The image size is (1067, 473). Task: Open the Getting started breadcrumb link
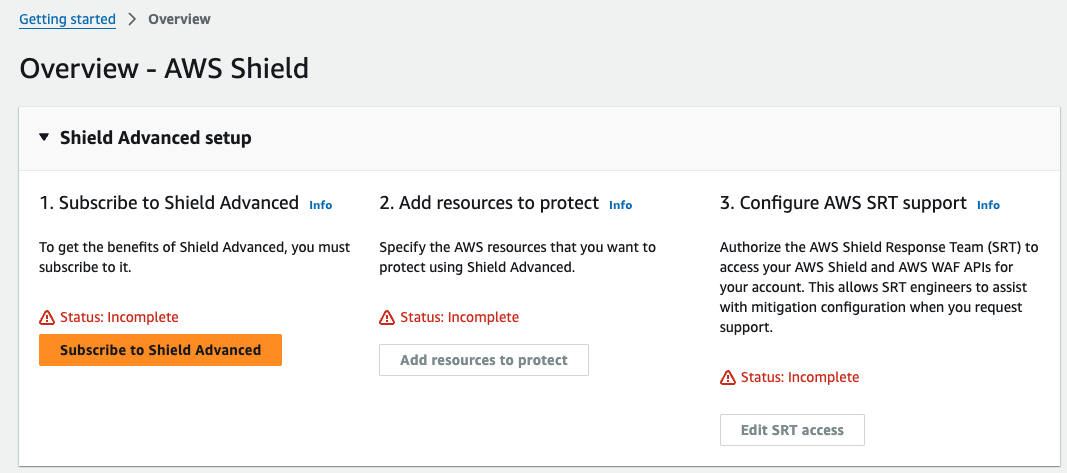tap(67, 19)
